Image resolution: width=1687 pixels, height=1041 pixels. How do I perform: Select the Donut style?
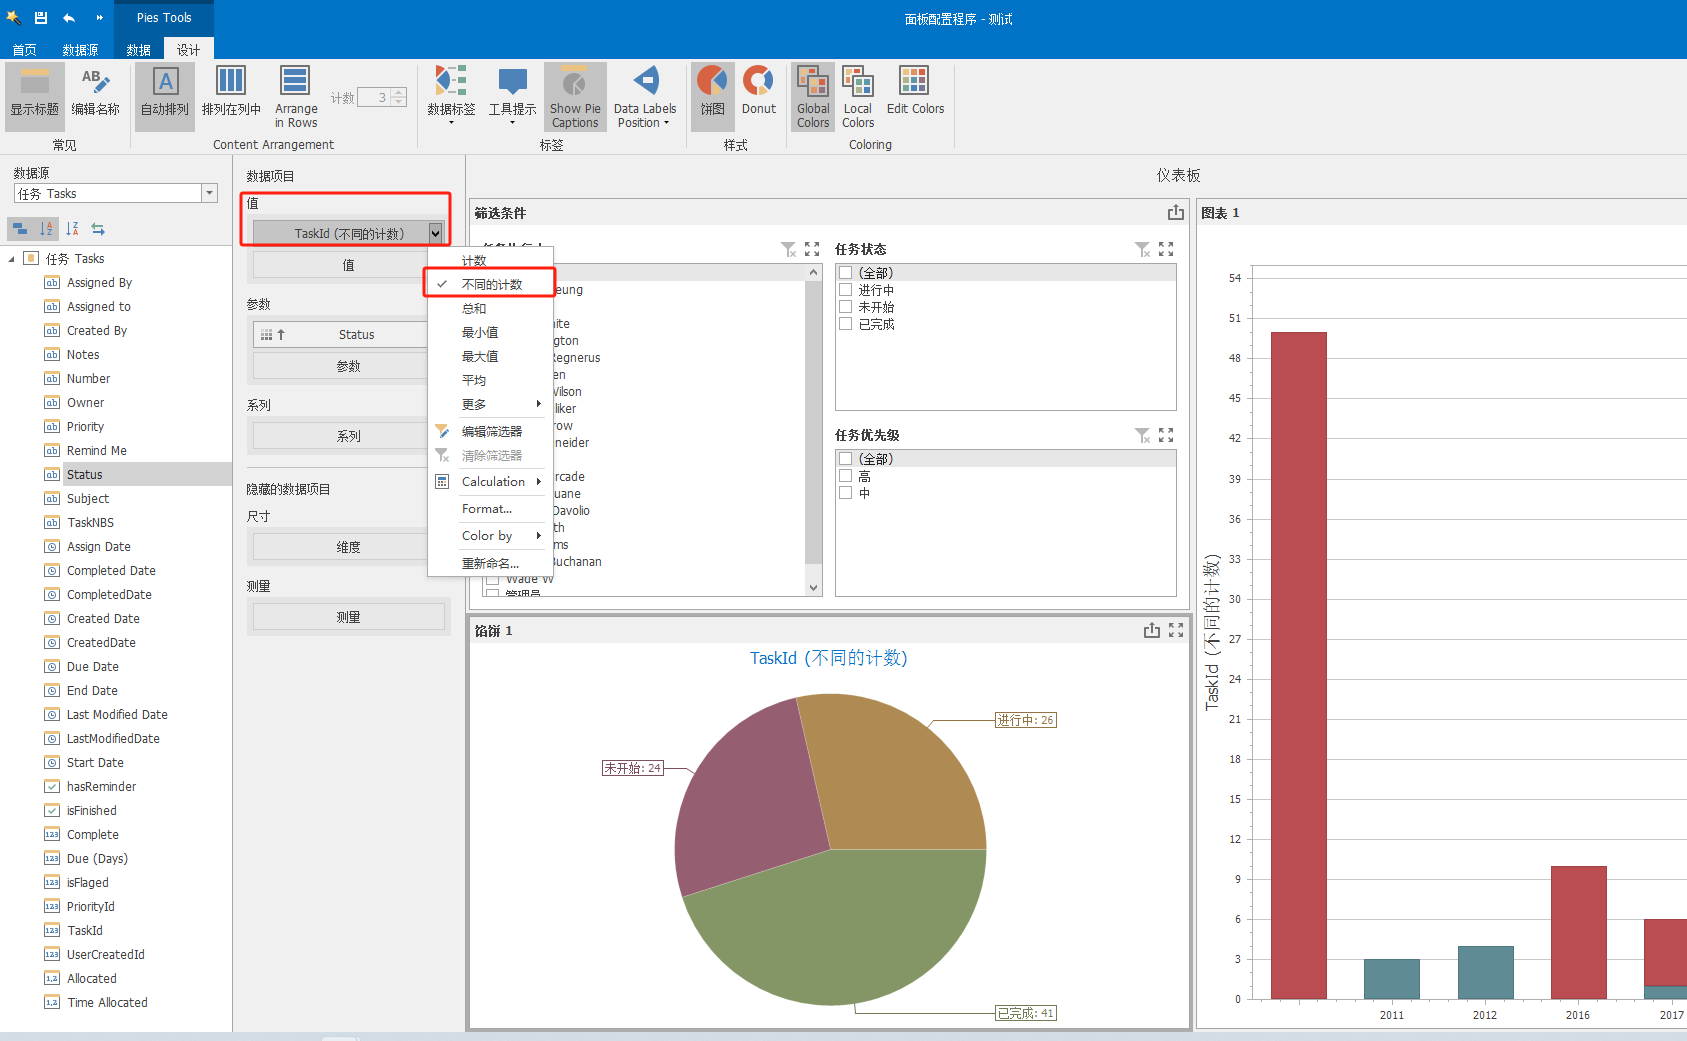coord(758,95)
